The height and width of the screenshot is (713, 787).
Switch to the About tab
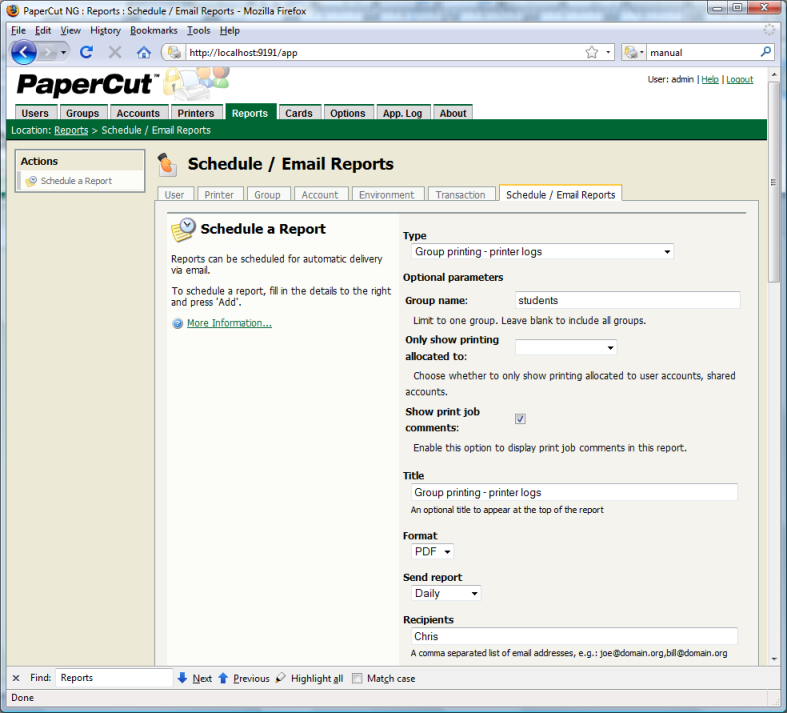pos(453,113)
